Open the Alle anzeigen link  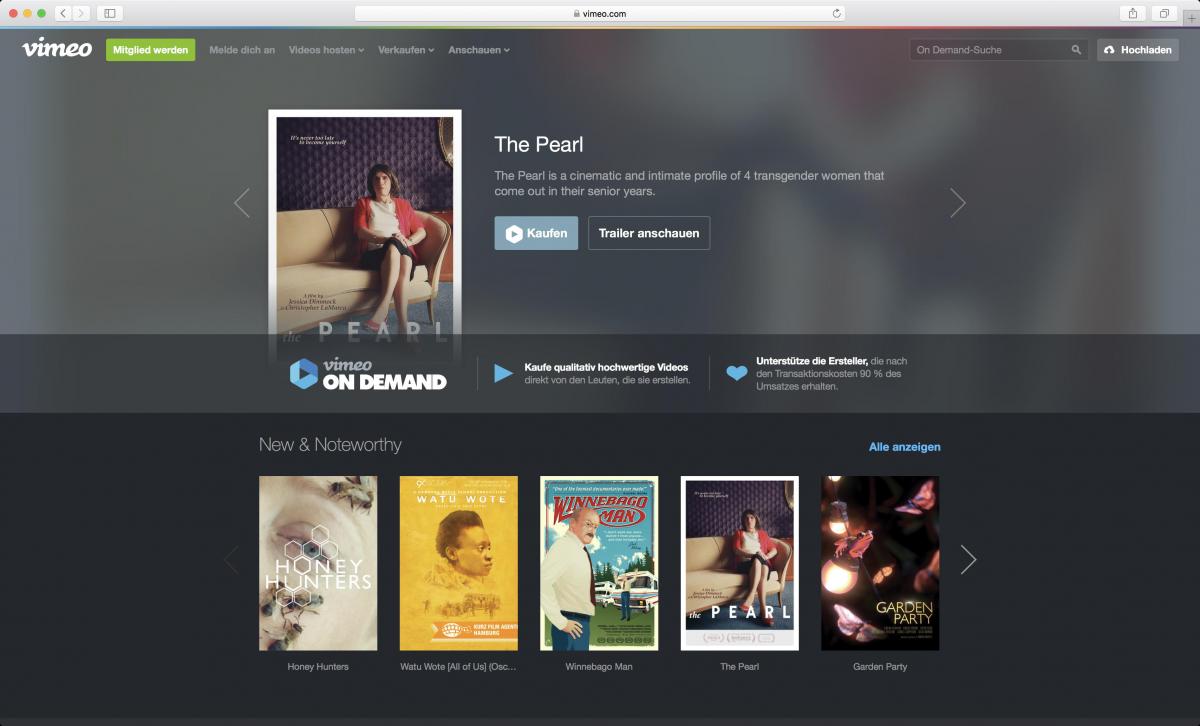(x=905, y=447)
